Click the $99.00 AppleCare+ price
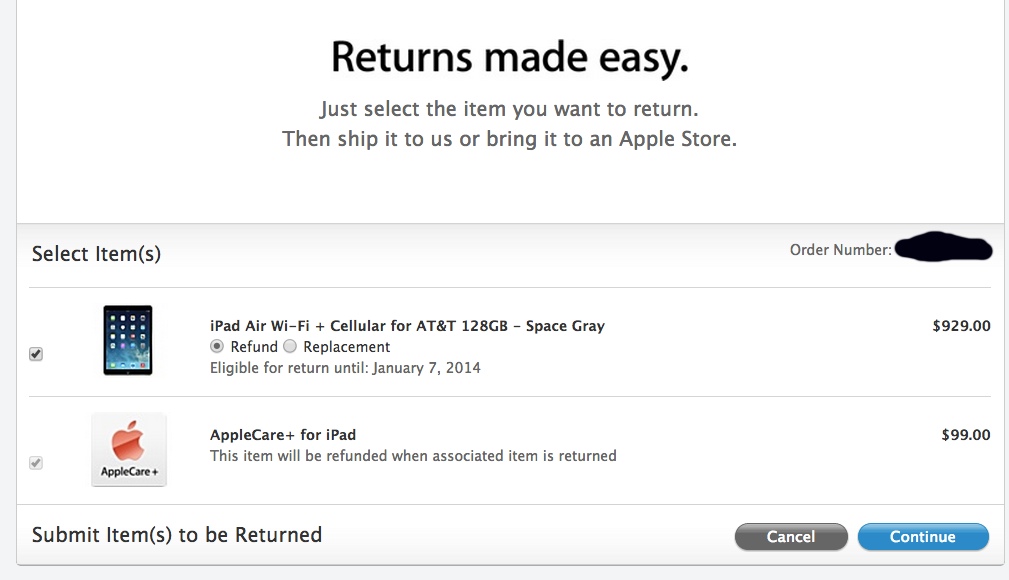Viewport: 1009px width, 580px height. click(x=966, y=435)
